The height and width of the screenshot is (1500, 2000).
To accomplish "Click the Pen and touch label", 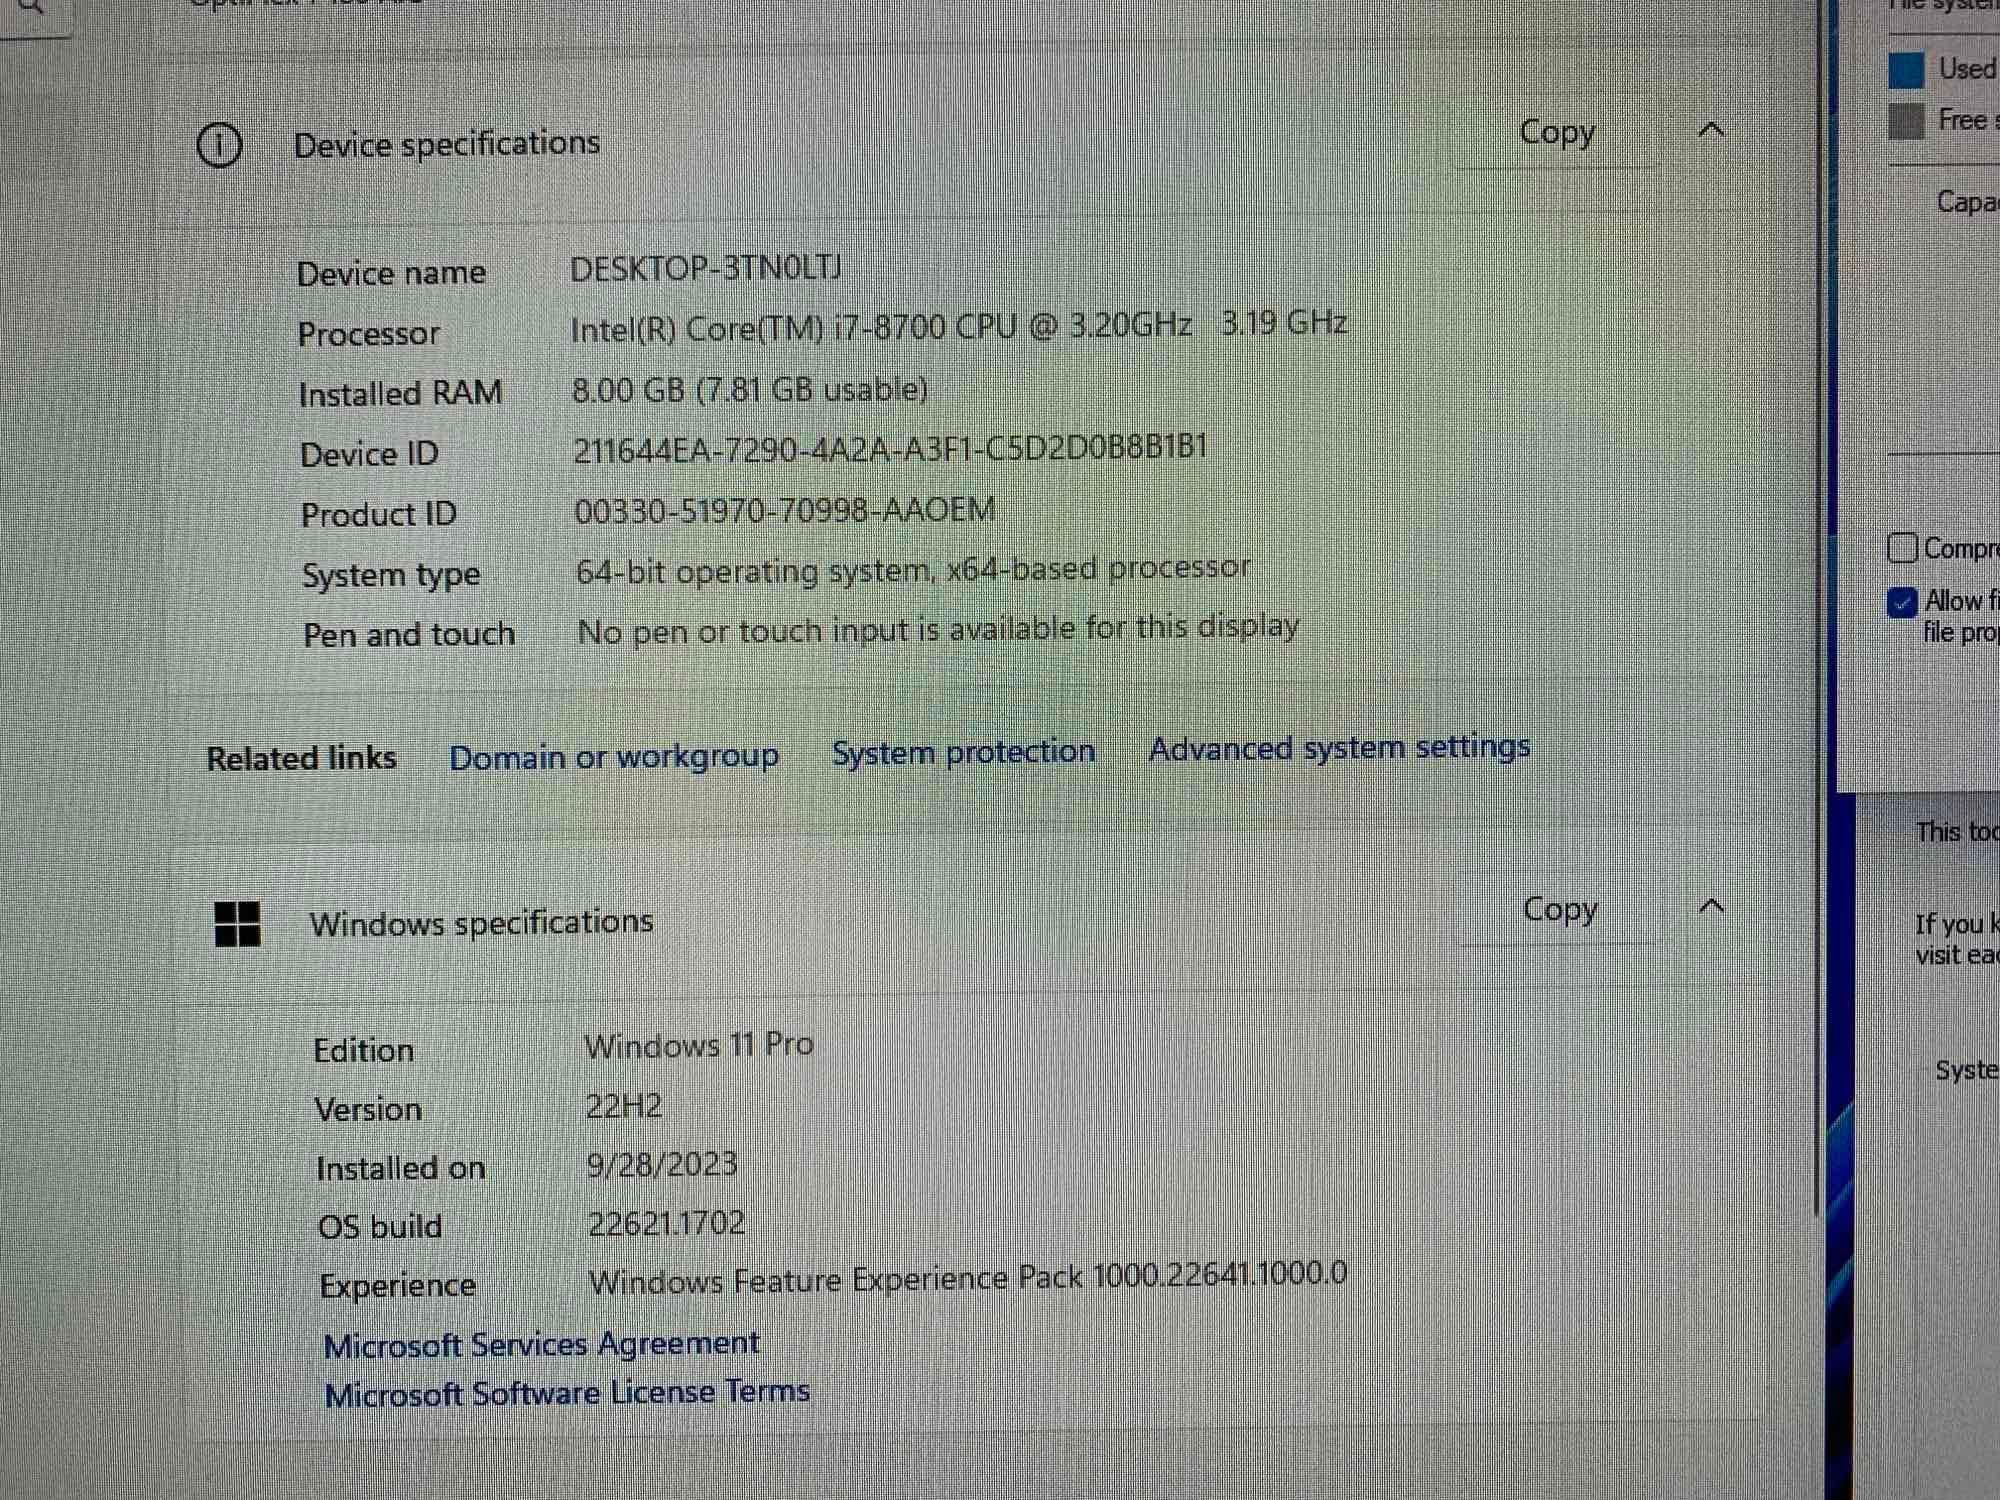I will click(x=409, y=635).
